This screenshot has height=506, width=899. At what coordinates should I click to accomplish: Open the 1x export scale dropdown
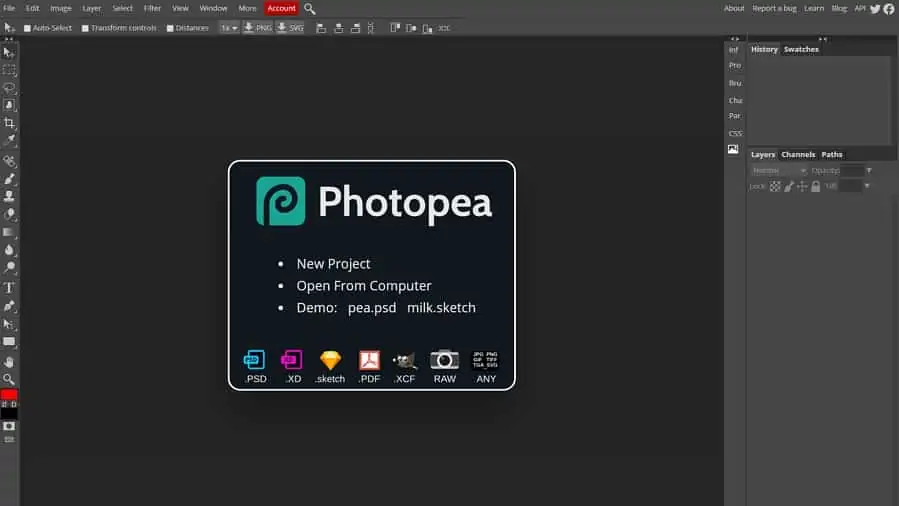click(x=229, y=28)
